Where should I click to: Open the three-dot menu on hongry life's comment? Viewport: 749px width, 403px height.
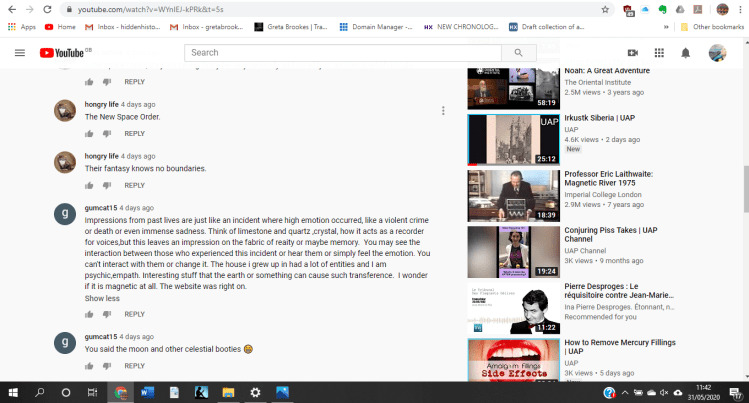pyautogui.click(x=443, y=110)
